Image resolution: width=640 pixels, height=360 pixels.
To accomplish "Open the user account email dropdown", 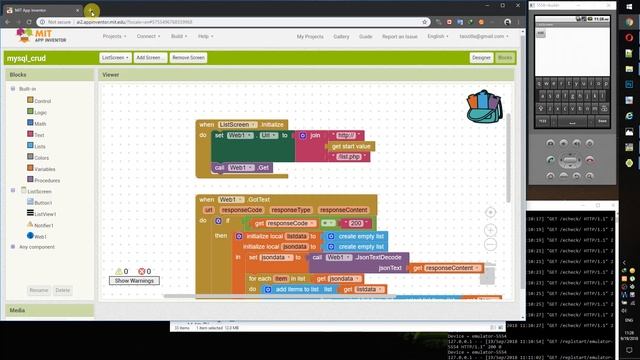I will coord(484,36).
